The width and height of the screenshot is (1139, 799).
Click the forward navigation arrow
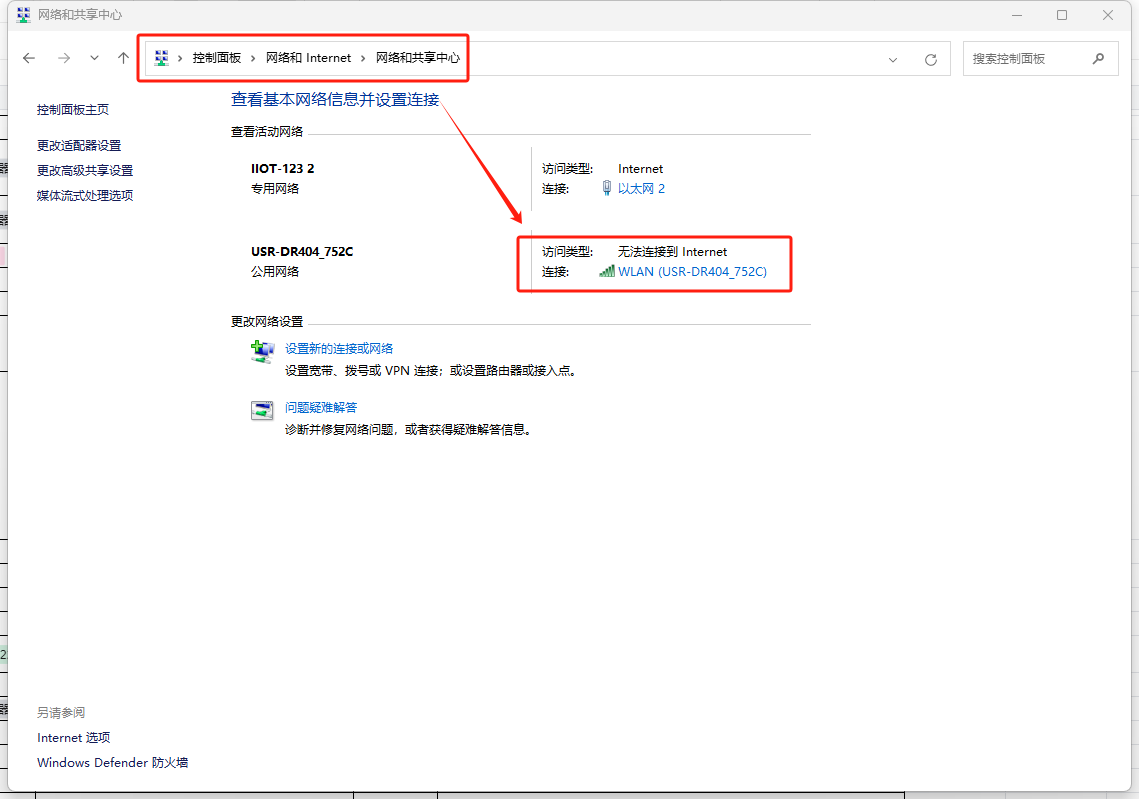pos(63,58)
